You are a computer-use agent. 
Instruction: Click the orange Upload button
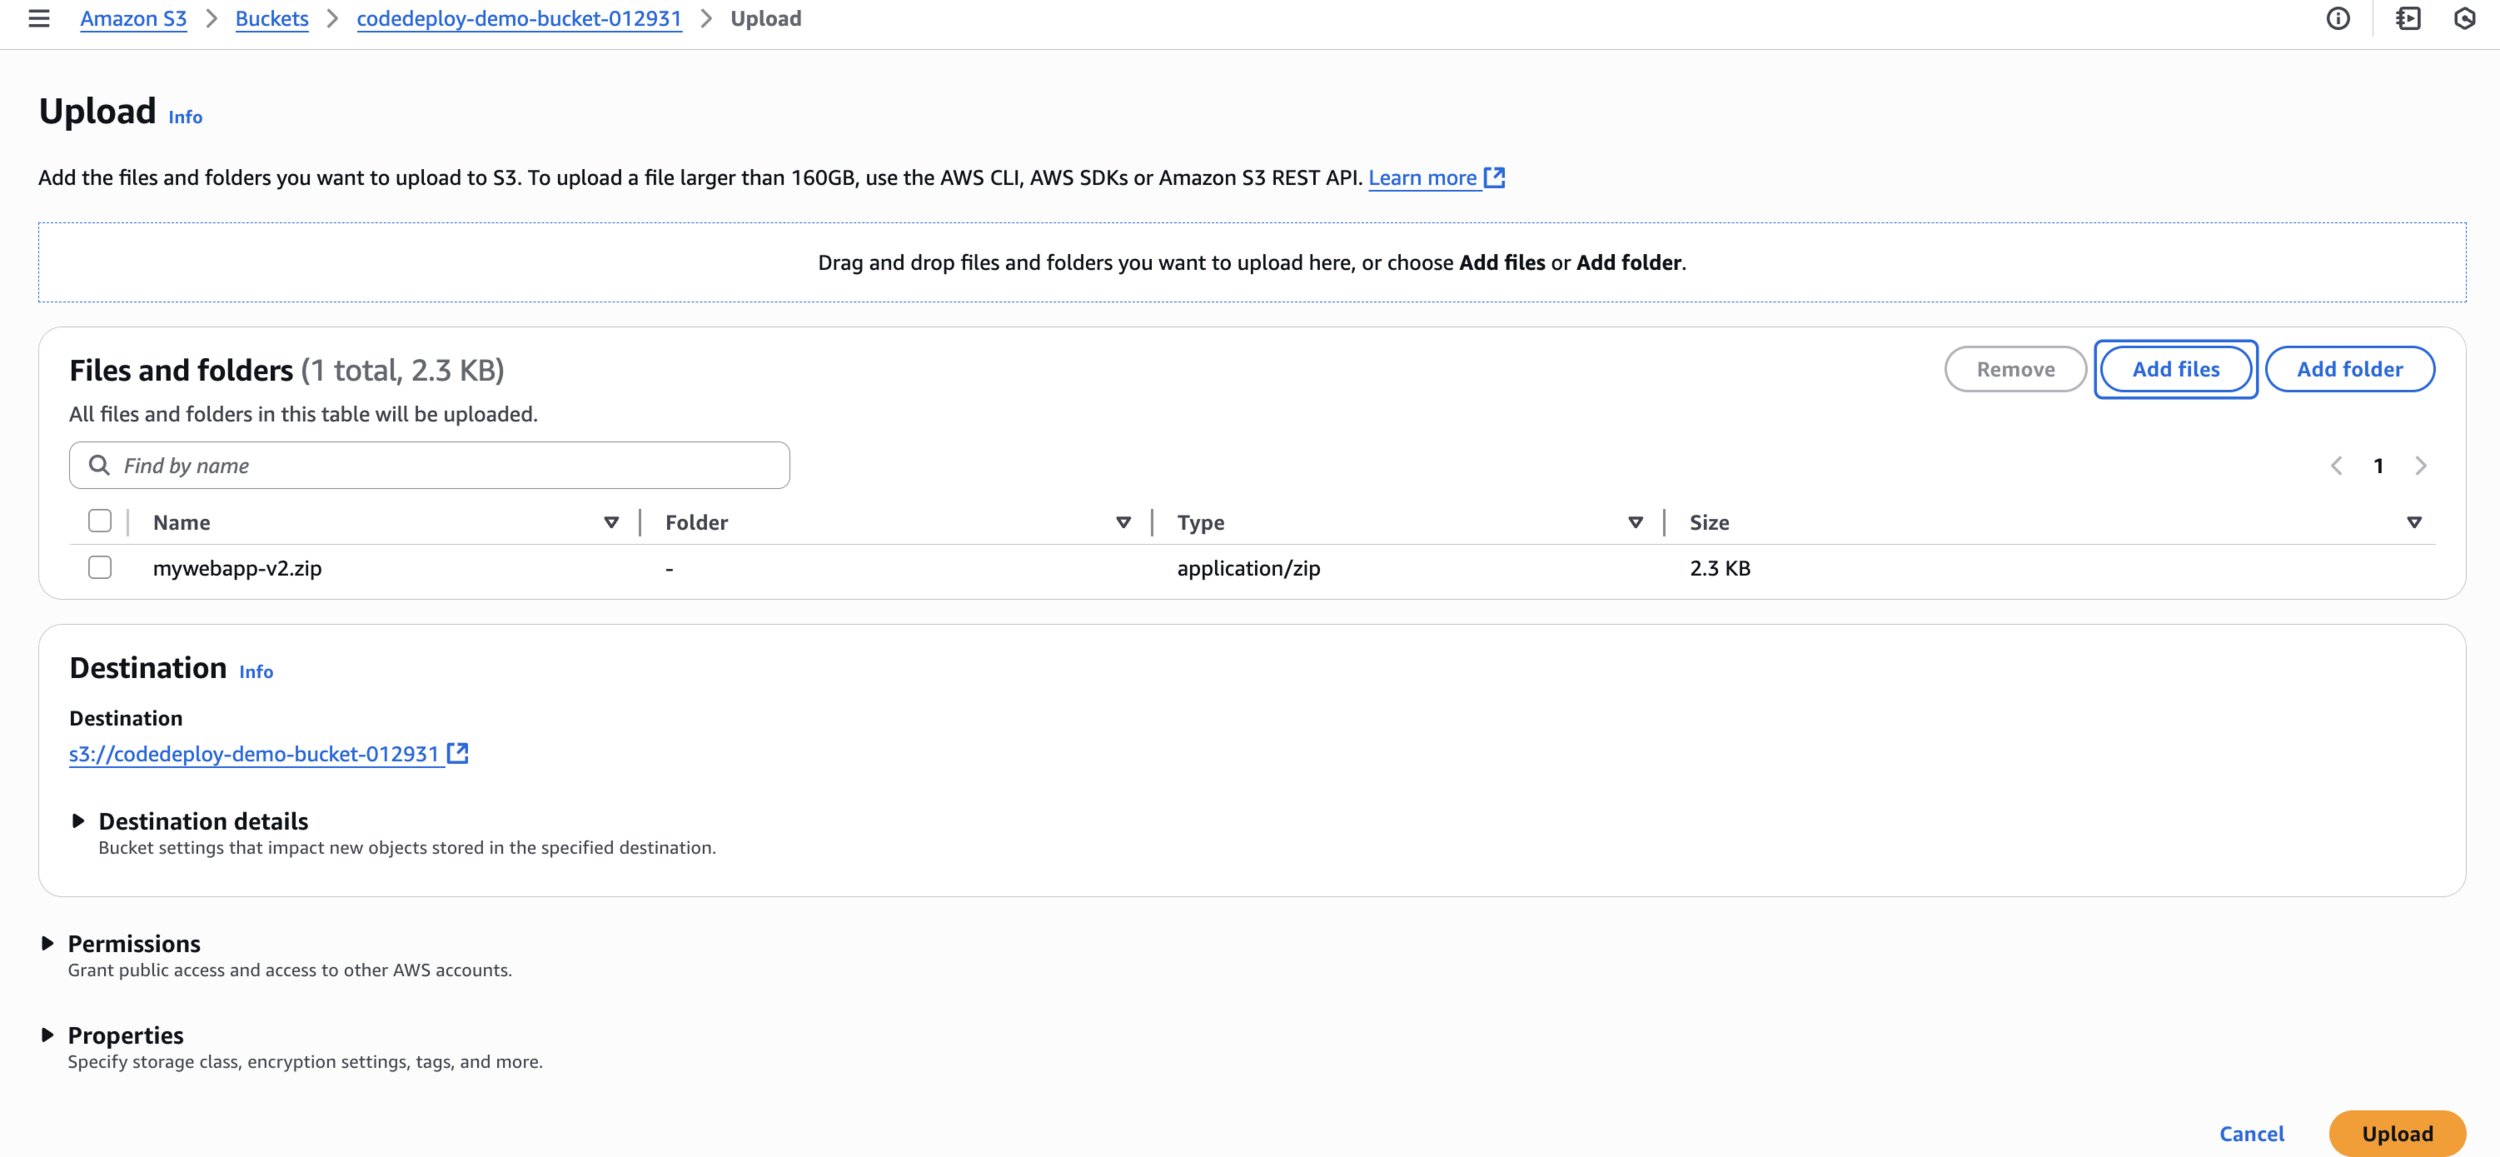(x=2397, y=1133)
